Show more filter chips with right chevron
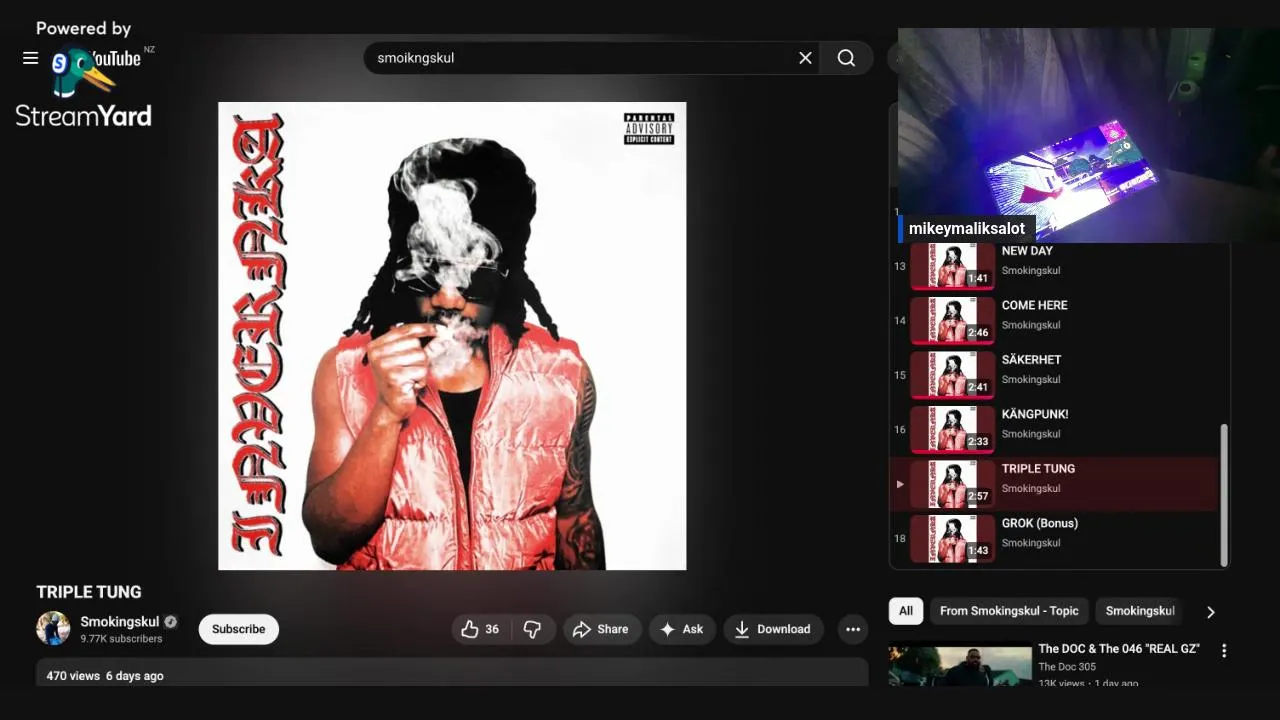The width and height of the screenshot is (1280, 720). (1211, 612)
